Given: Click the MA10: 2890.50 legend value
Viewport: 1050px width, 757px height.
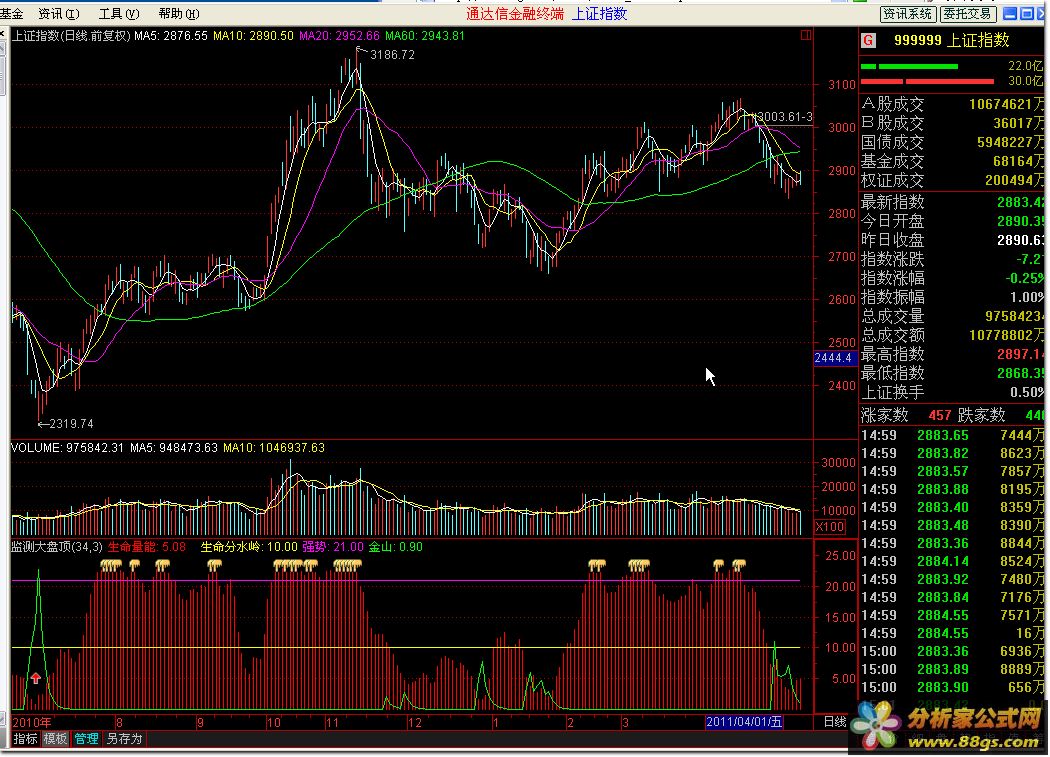Looking at the screenshot, I should (253, 36).
